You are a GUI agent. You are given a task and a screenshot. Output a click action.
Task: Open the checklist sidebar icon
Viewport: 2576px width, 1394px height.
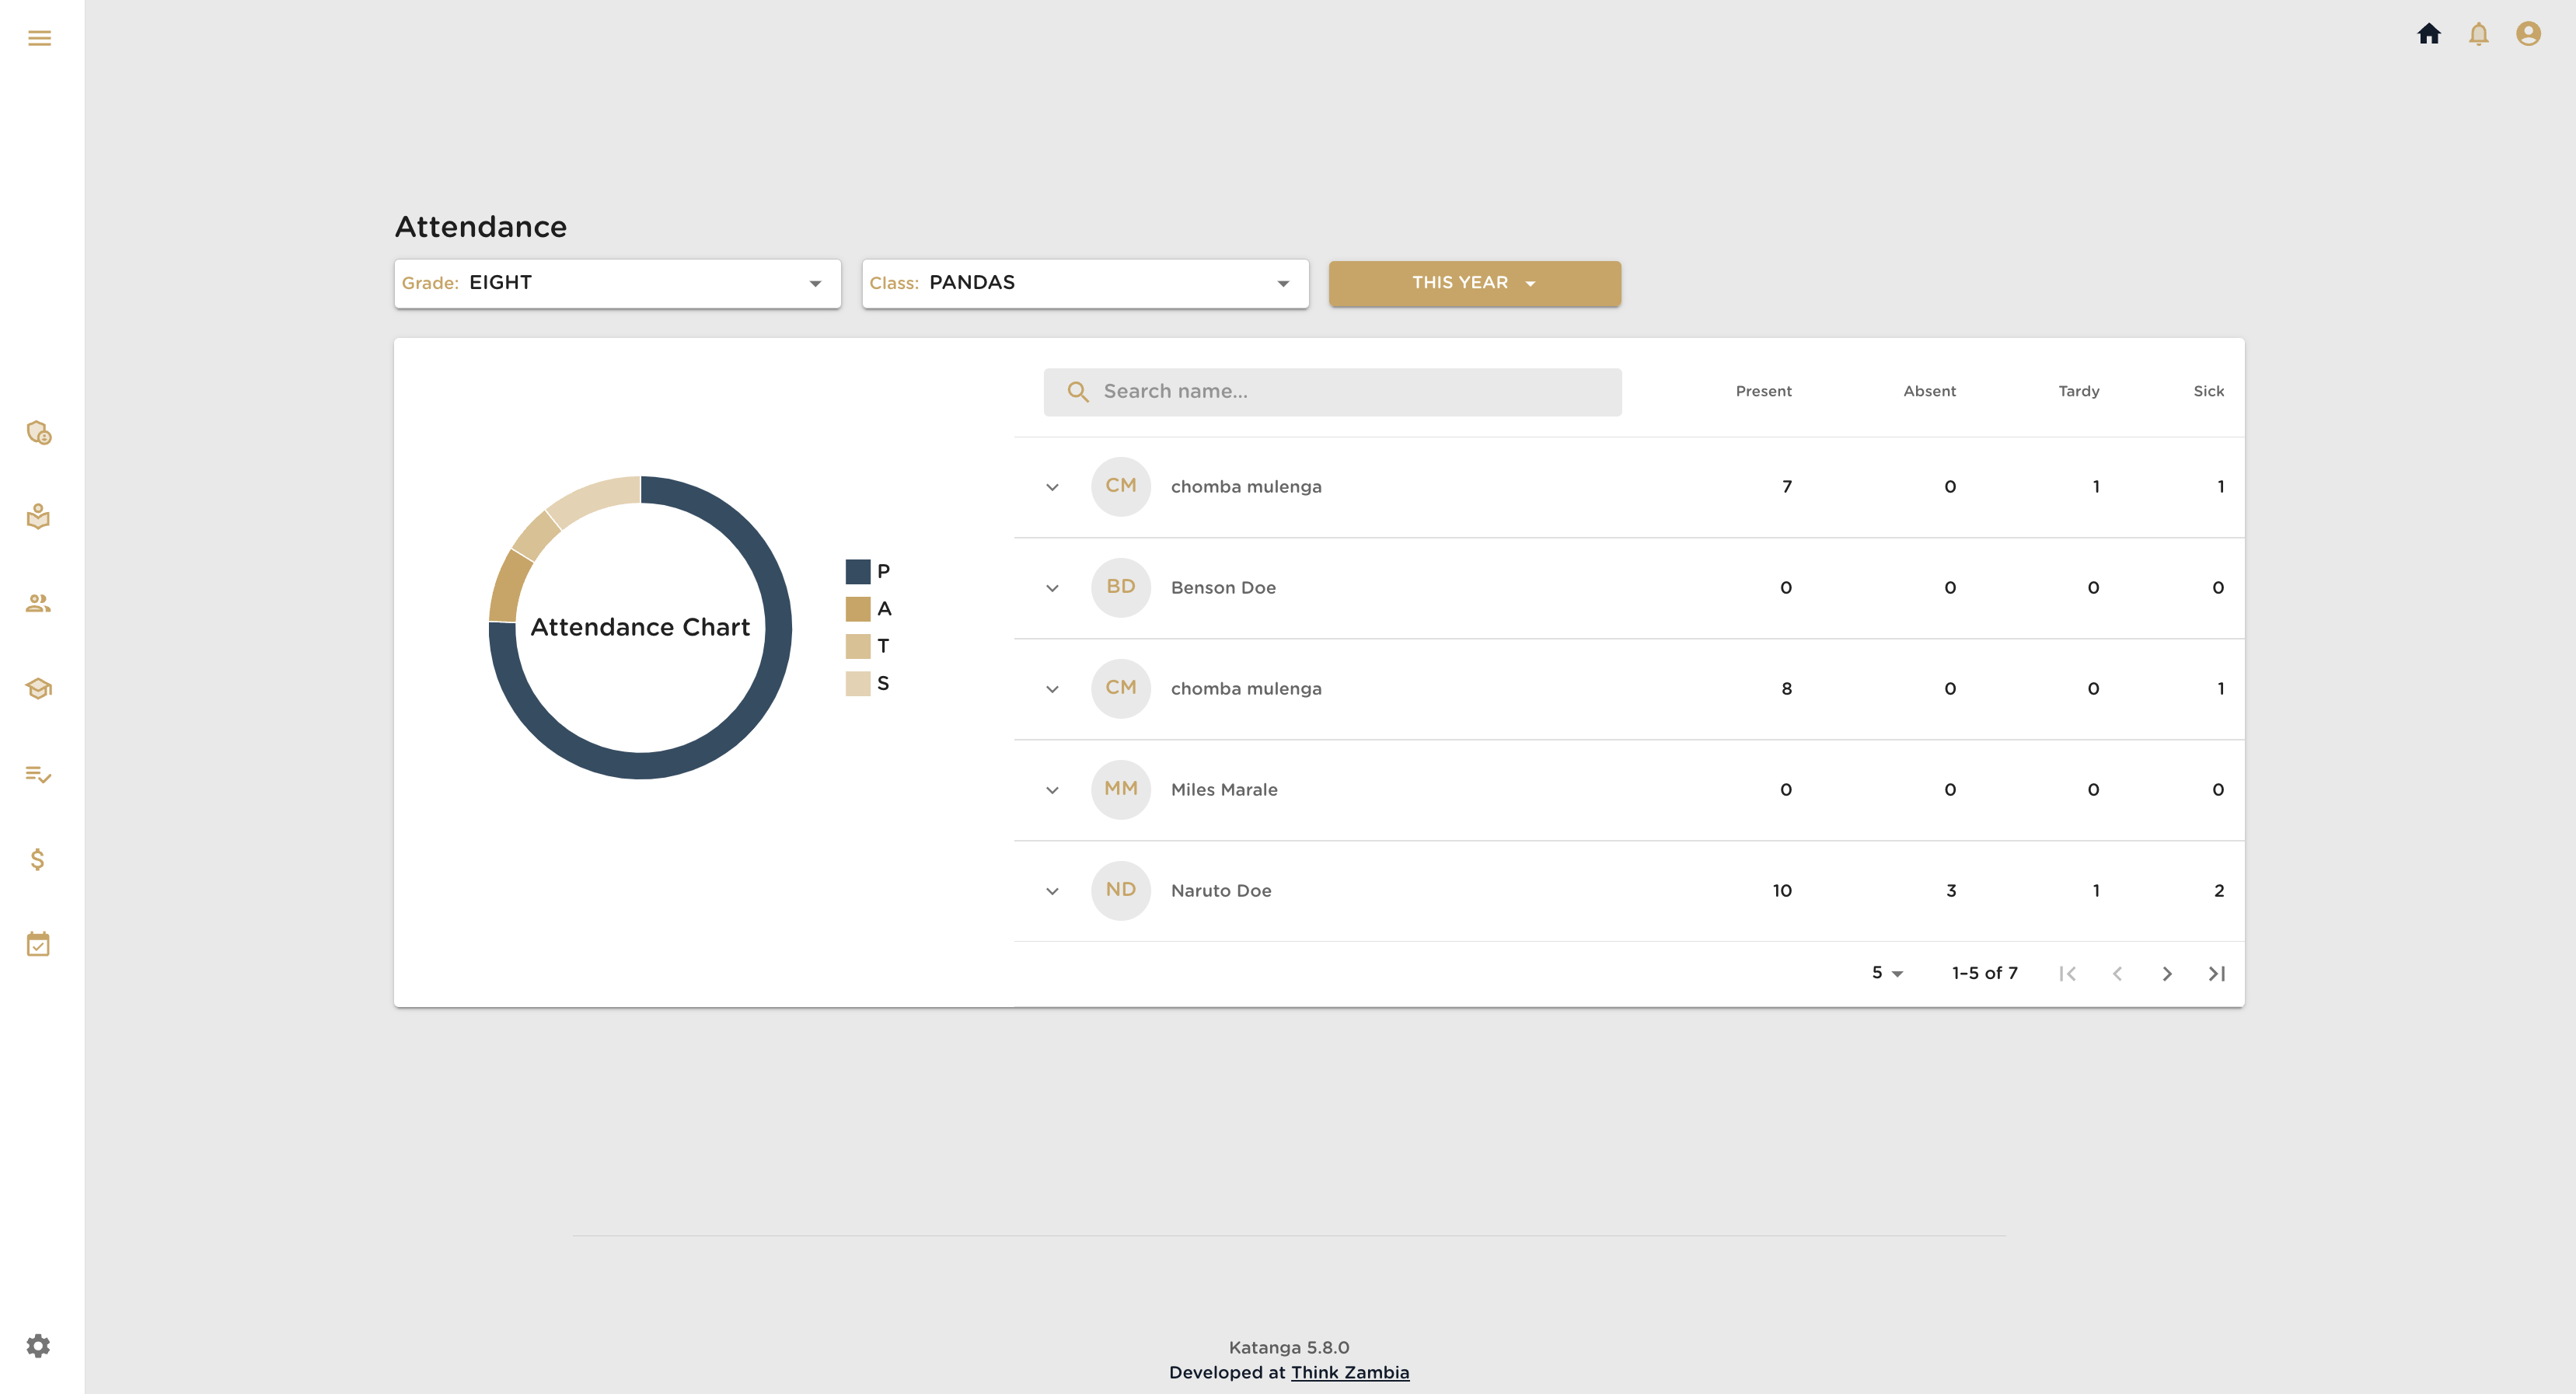(x=39, y=774)
